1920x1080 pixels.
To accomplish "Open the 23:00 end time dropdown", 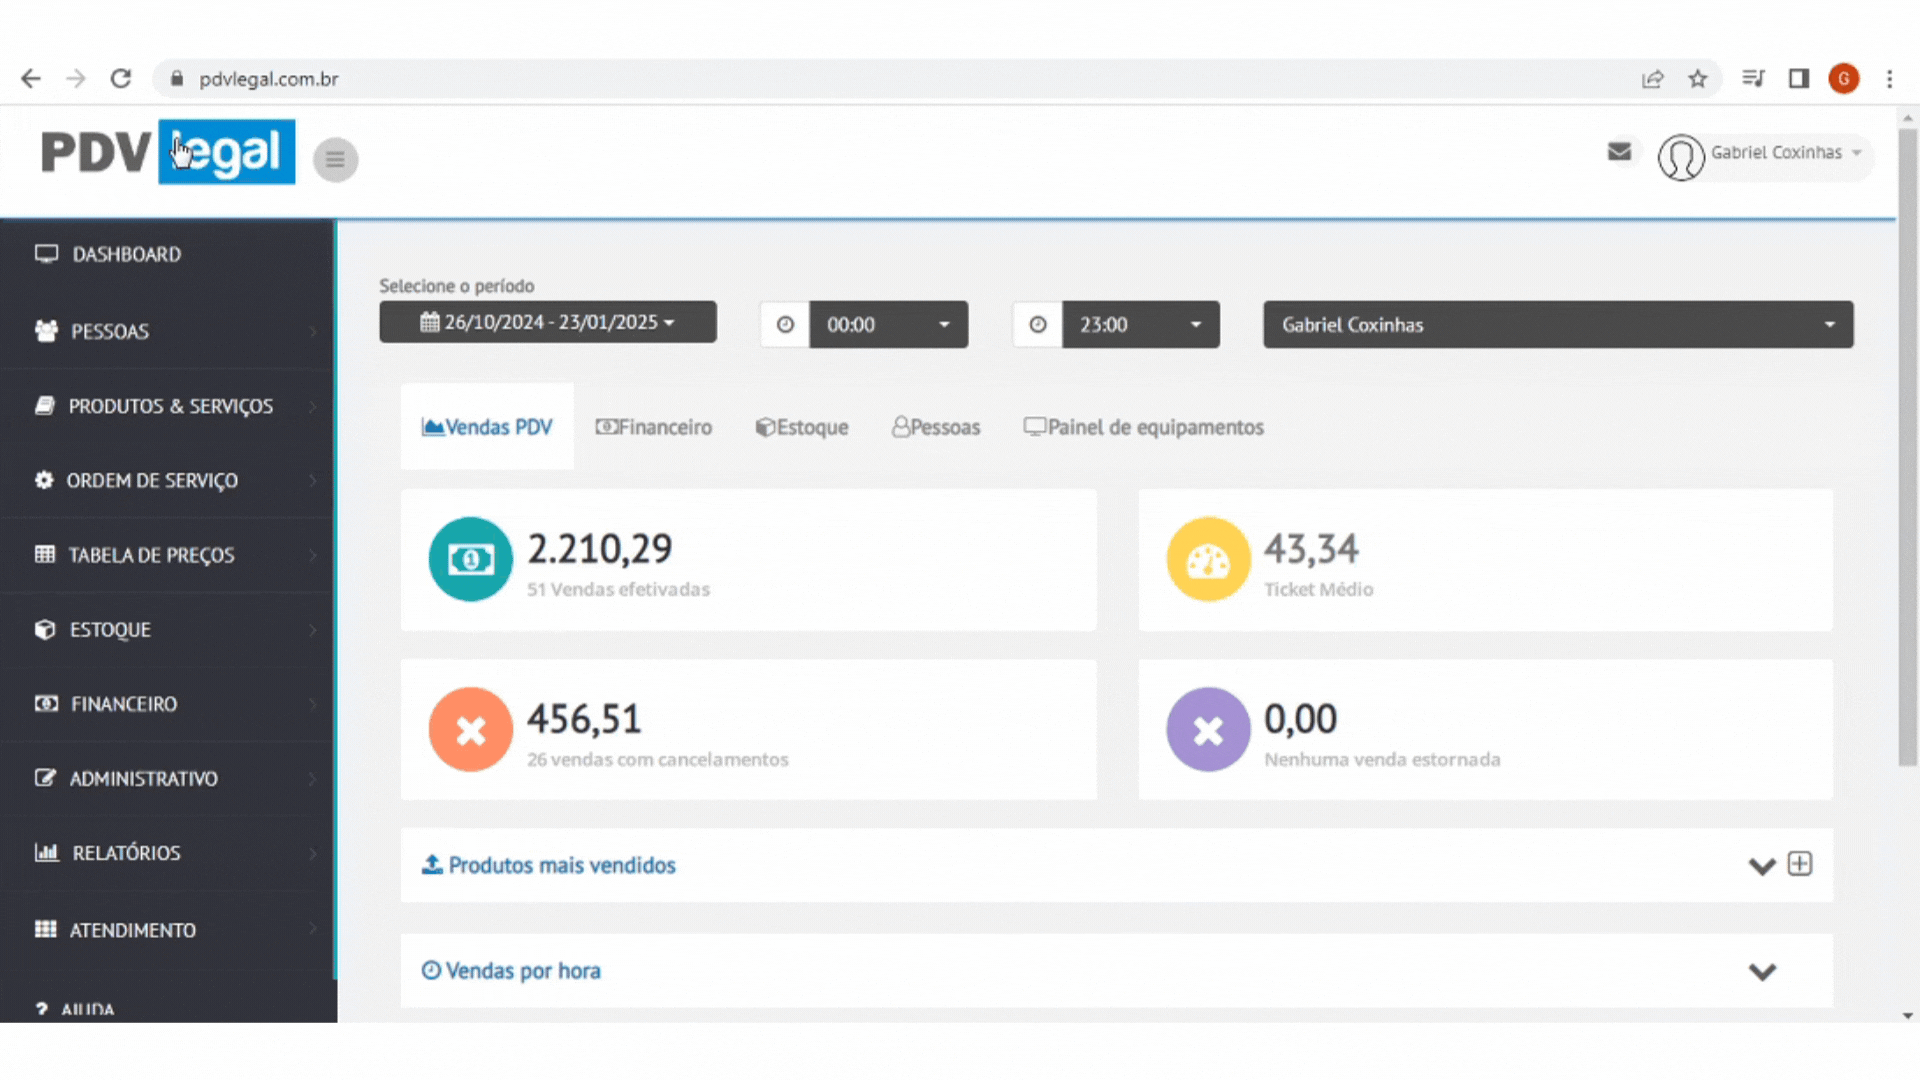I will click(1140, 325).
